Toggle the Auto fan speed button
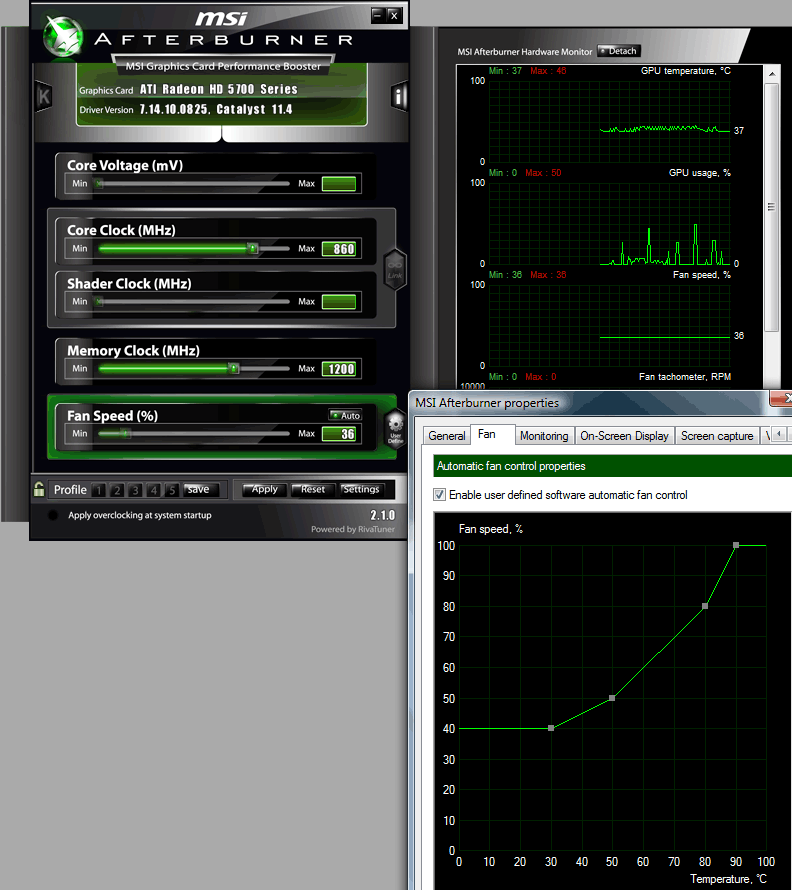The height and width of the screenshot is (890, 792). pos(345,415)
